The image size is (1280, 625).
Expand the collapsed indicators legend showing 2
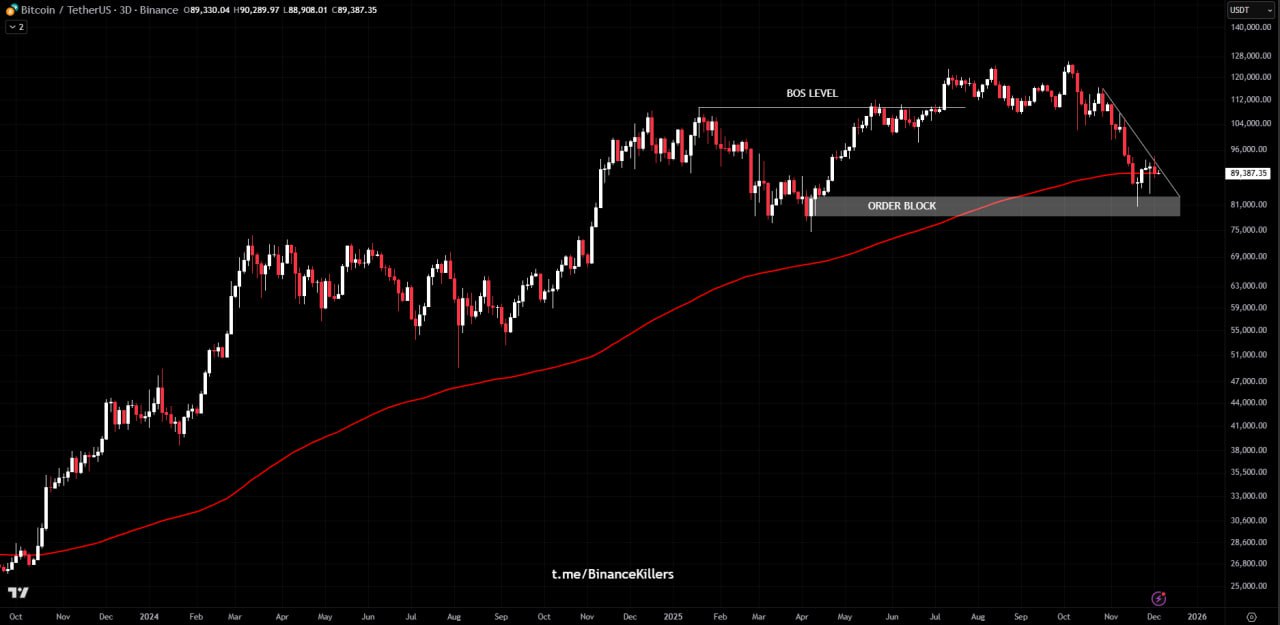(x=16, y=27)
